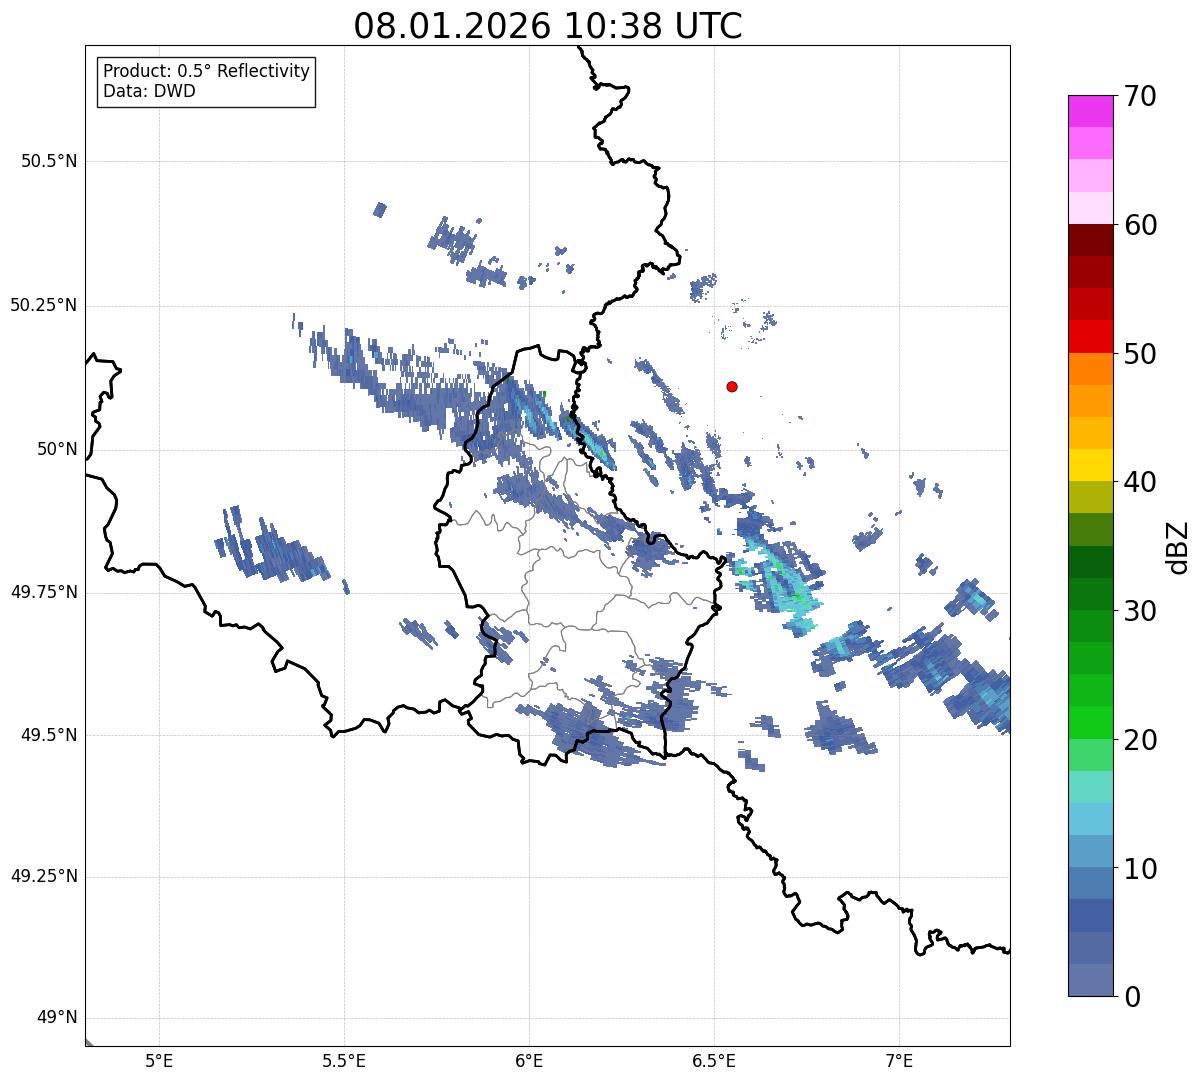This screenshot has height=1081, width=1202.
Task: Click the yellow colorbar swatch at 40 dBZ
Action: (x=1090, y=466)
